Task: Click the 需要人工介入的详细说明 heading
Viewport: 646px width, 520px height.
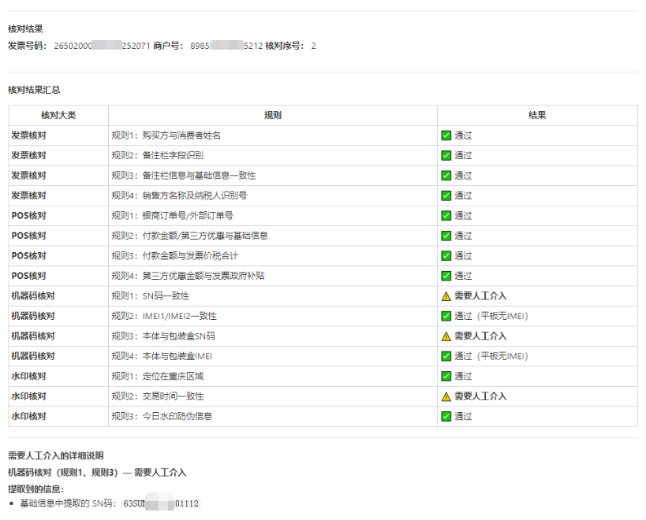Action: tap(55, 455)
